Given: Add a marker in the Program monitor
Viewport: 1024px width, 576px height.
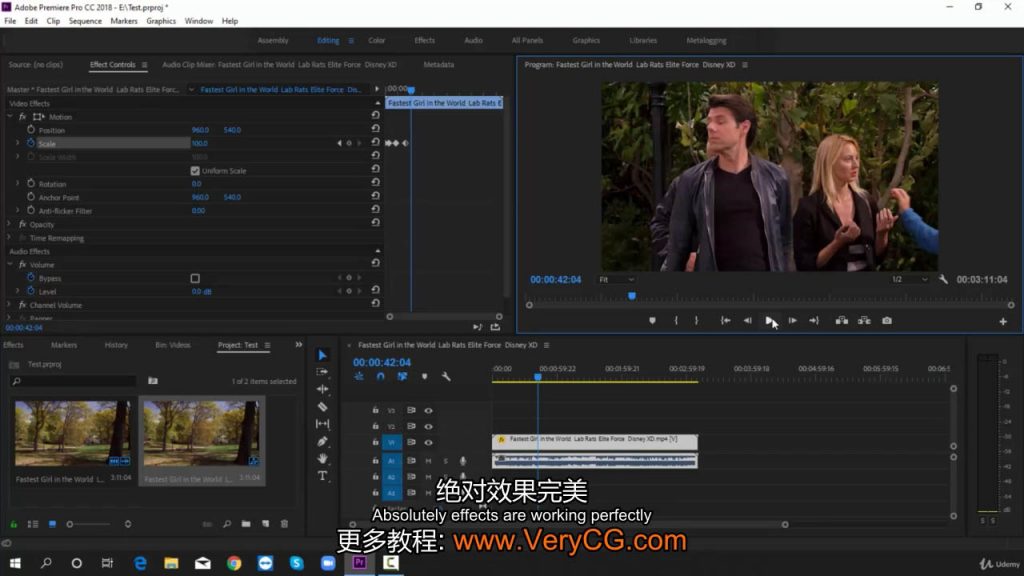Looking at the screenshot, I should coord(652,321).
